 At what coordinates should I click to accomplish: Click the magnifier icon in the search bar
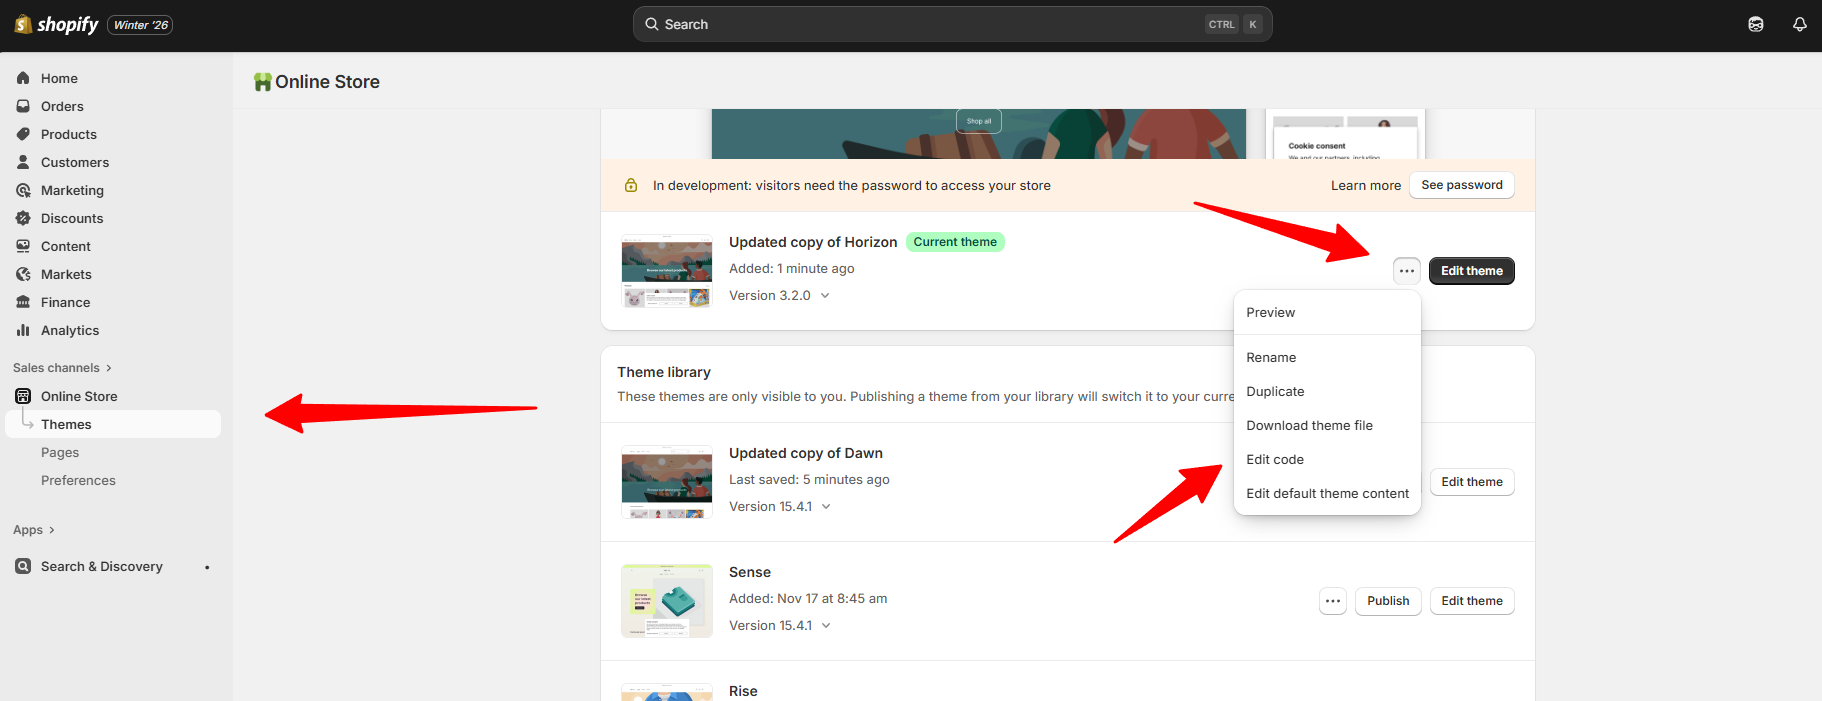click(652, 24)
